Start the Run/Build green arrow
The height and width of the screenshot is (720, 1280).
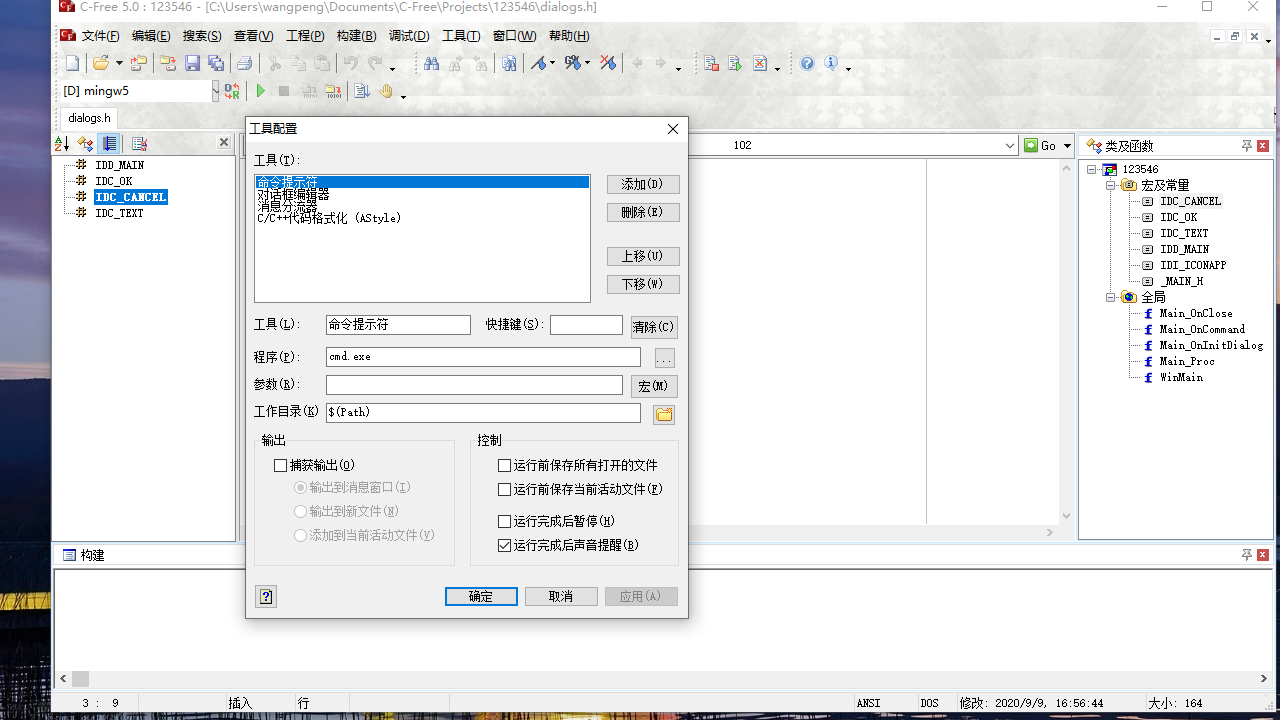pos(260,90)
